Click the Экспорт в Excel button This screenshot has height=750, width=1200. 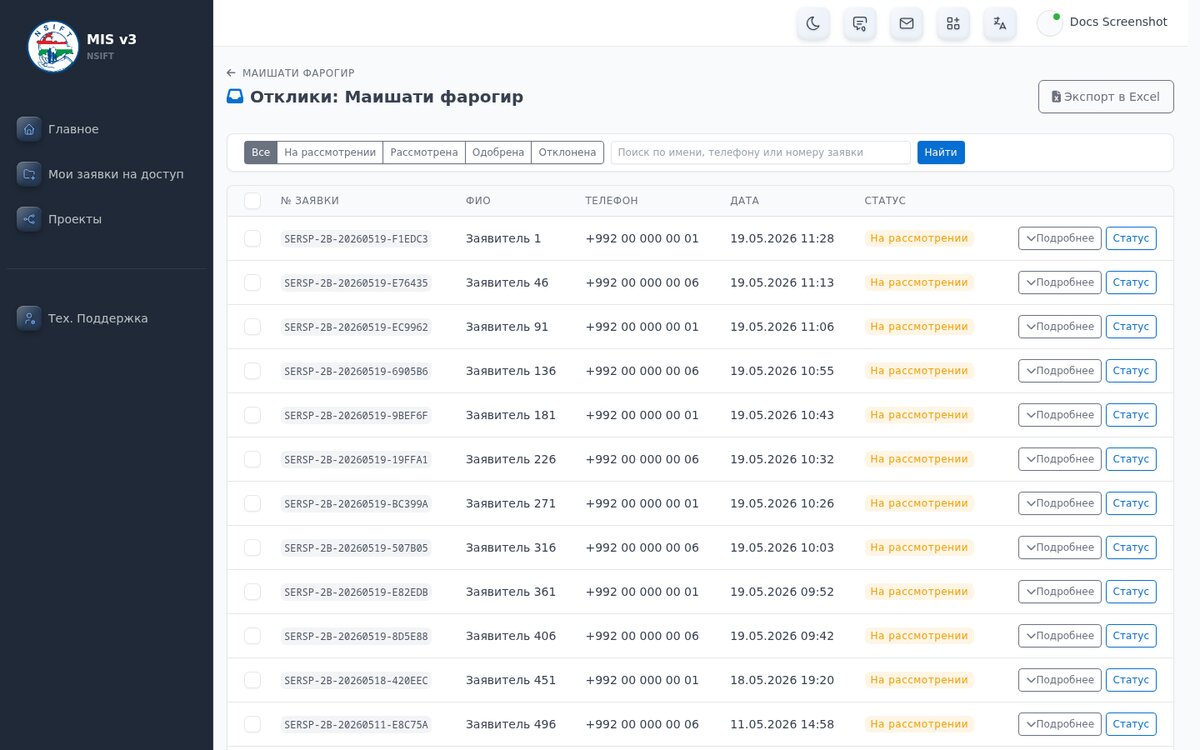(1106, 97)
